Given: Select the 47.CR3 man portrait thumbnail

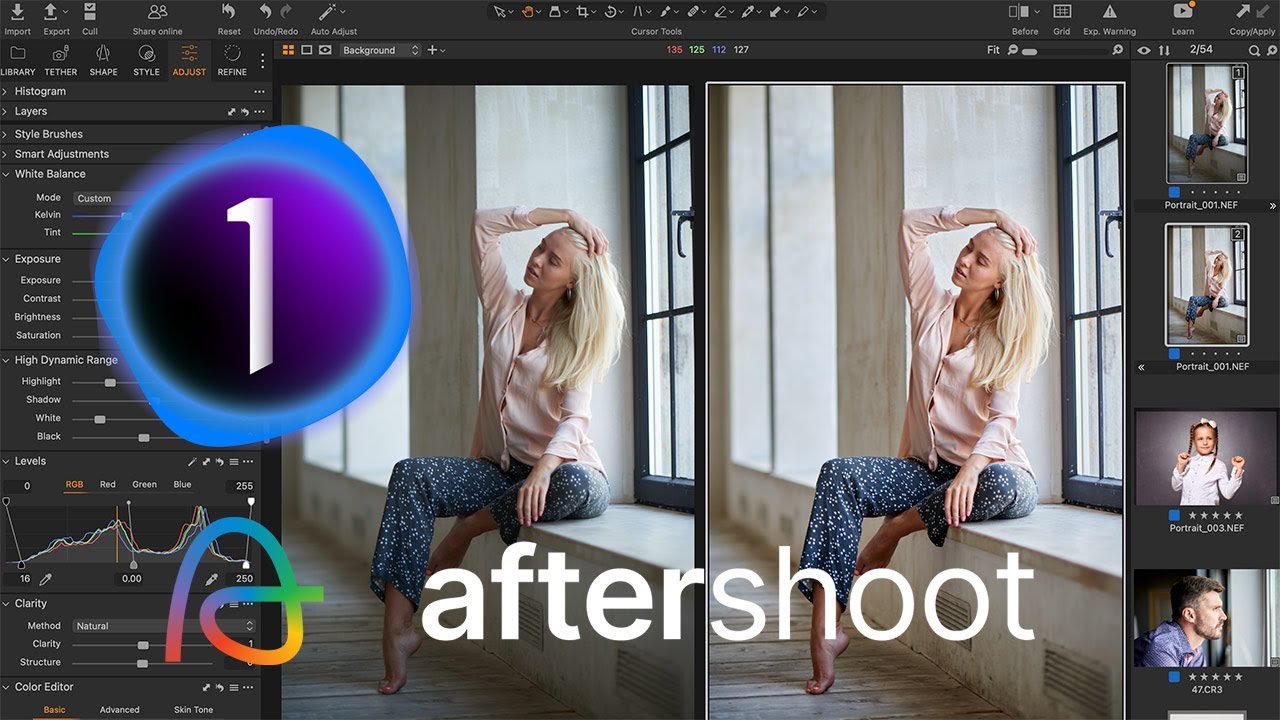Looking at the screenshot, I should (1207, 618).
